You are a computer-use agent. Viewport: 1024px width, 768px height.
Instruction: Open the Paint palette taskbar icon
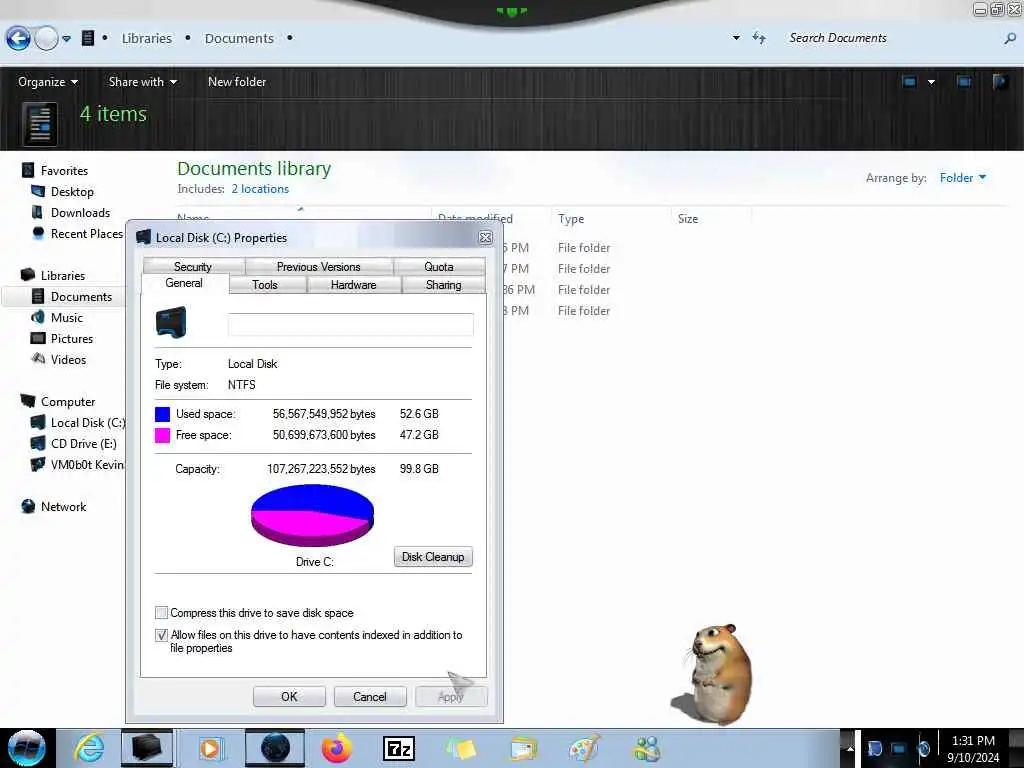pyautogui.click(x=584, y=748)
